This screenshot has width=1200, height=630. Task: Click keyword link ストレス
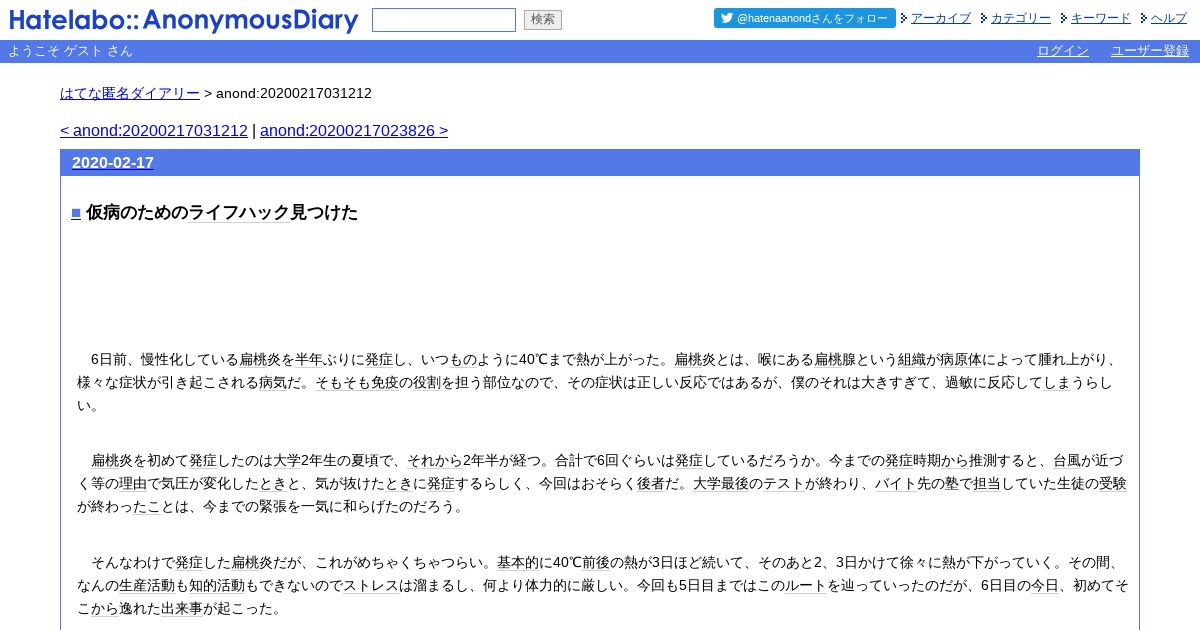tap(371, 586)
